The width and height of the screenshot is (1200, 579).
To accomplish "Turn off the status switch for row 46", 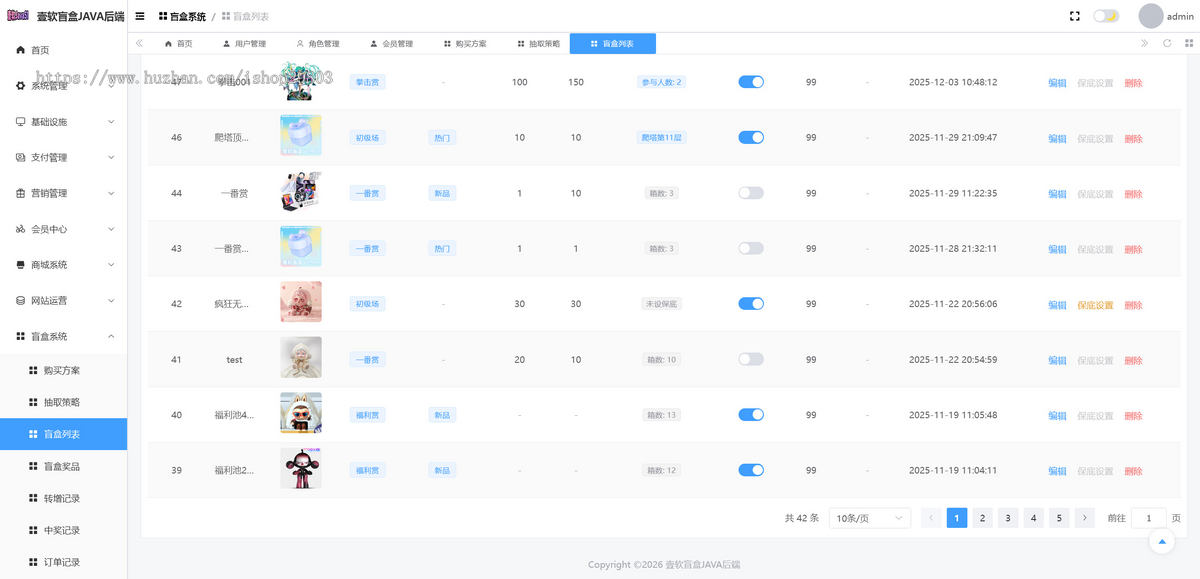I will pyautogui.click(x=751, y=137).
